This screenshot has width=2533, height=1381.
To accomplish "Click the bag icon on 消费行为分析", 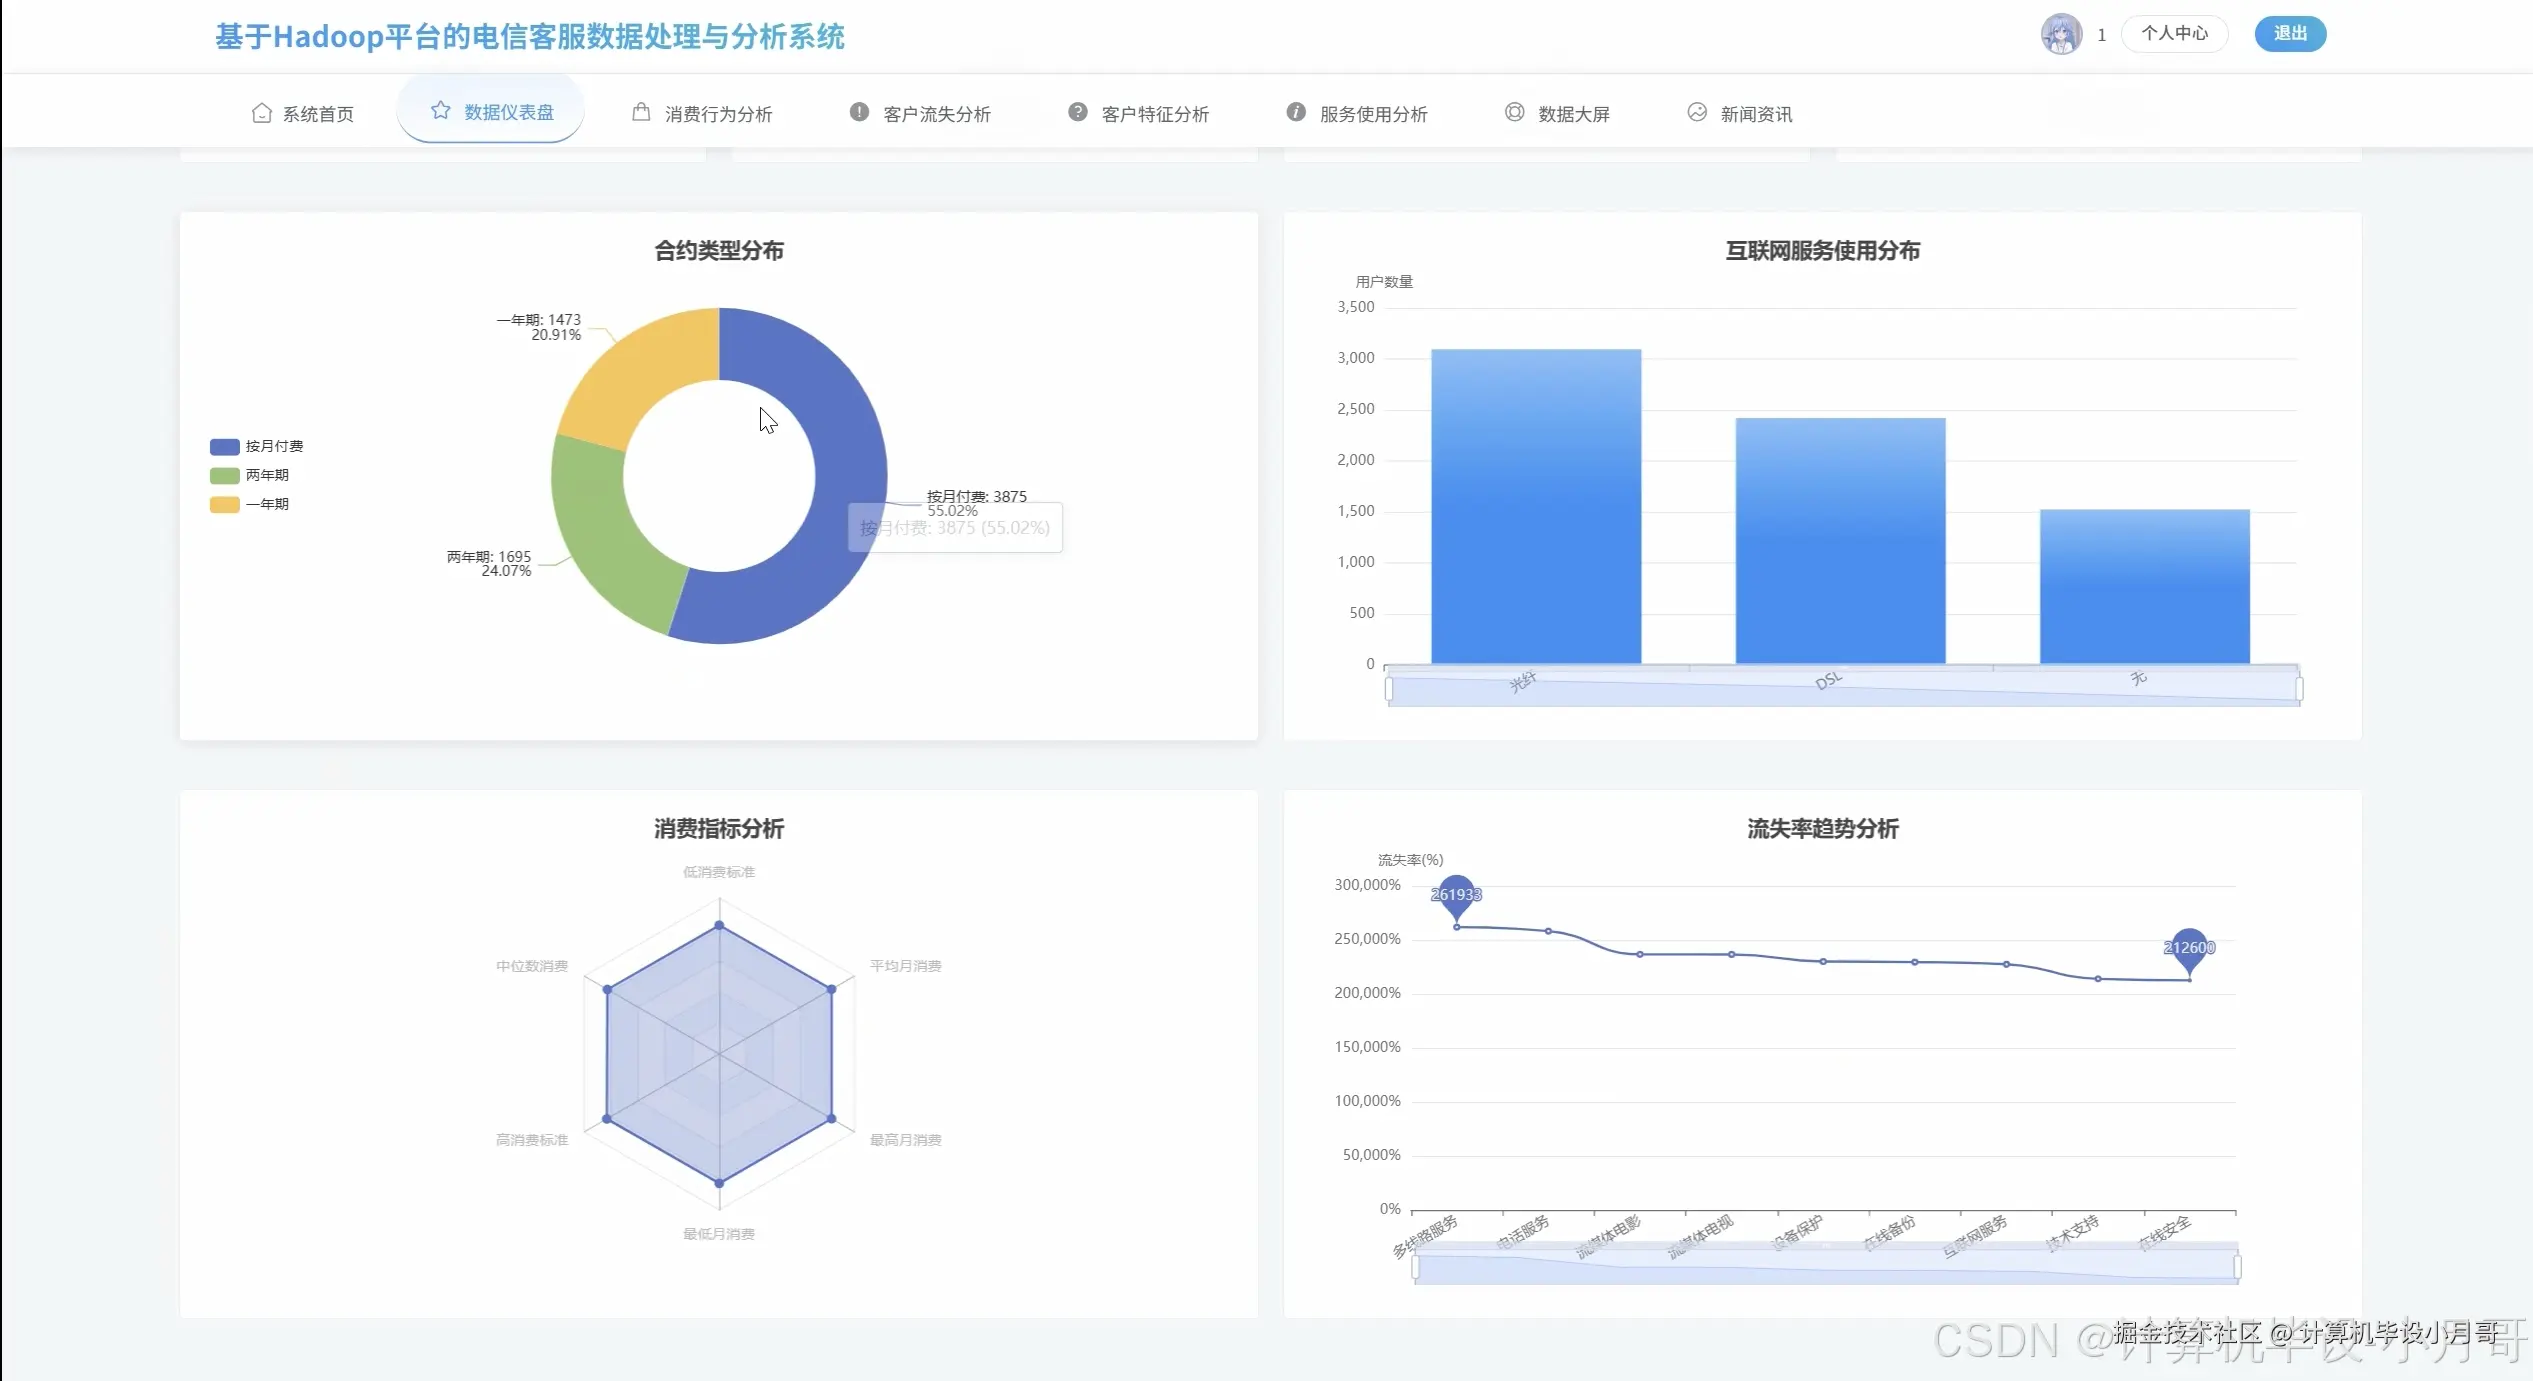I will [x=641, y=112].
